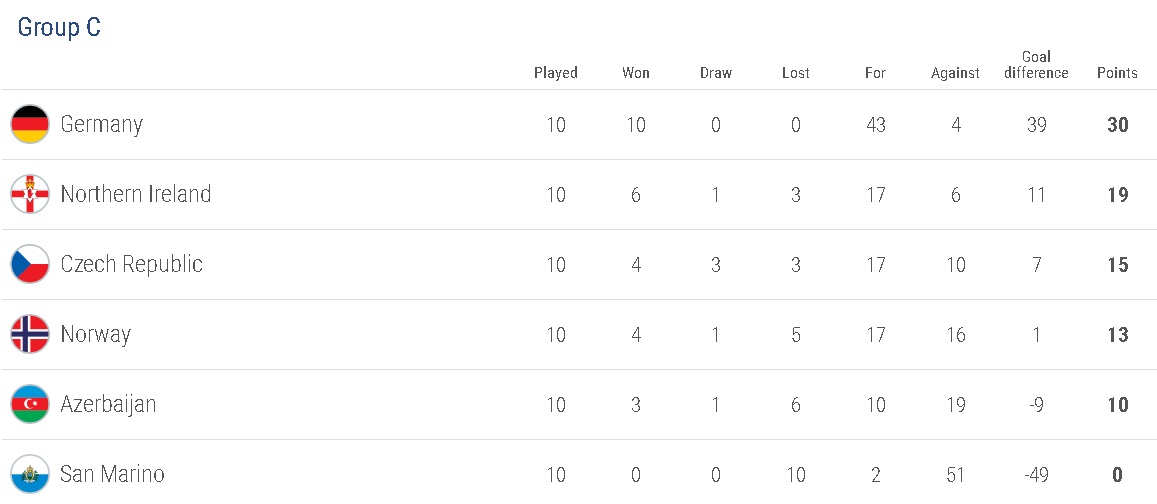Viewport: 1157px width, 504px height.
Task: Click the San Marino flag icon
Action: pyautogui.click(x=30, y=474)
